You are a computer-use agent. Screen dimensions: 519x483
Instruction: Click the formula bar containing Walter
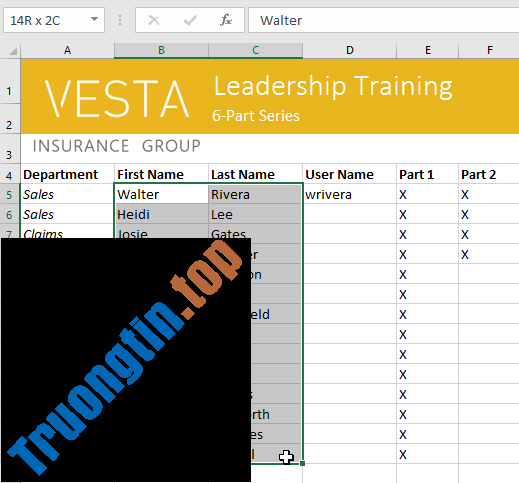383,20
